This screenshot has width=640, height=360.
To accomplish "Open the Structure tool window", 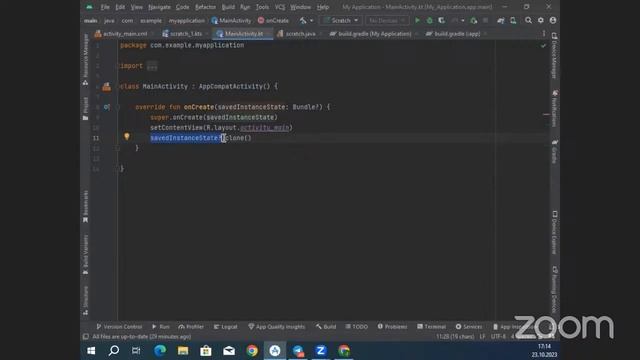I will (85, 300).
